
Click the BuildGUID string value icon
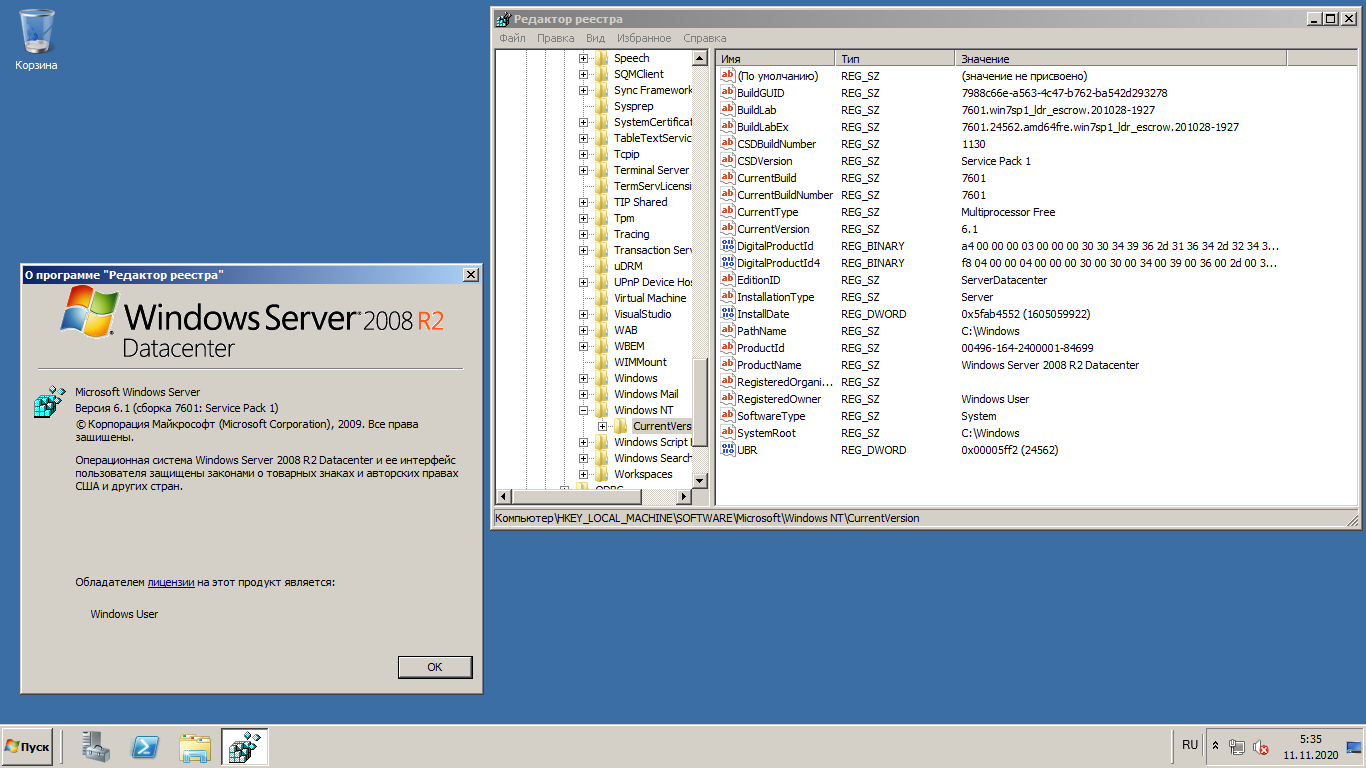(x=727, y=93)
